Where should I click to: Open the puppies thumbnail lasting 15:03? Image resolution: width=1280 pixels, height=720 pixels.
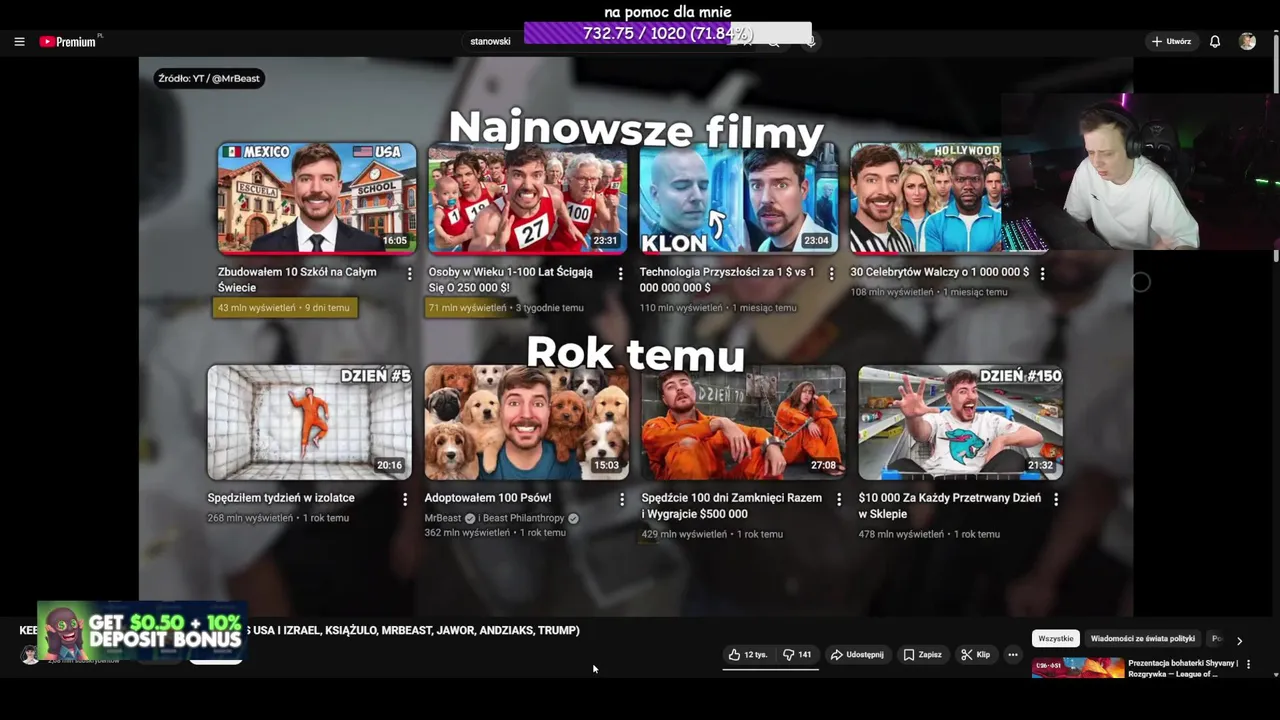tap(527, 422)
